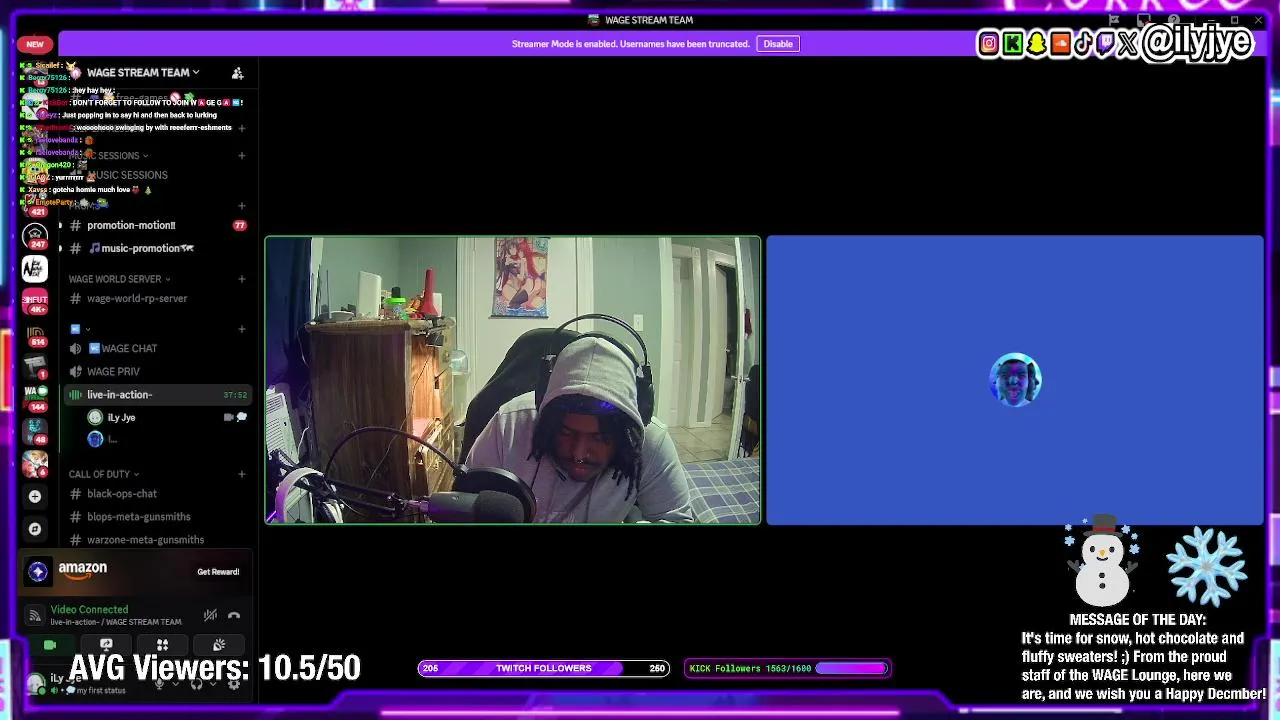Select the live-in-action- voice channel
Screen dimensions: 1280x720
pyautogui.click(x=156, y=394)
